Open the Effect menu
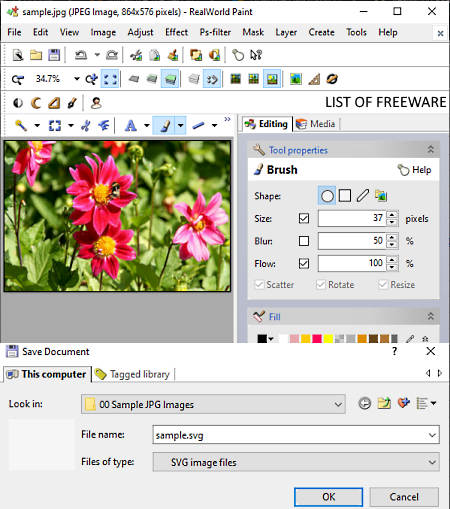This screenshot has height=509, width=450. click(176, 32)
